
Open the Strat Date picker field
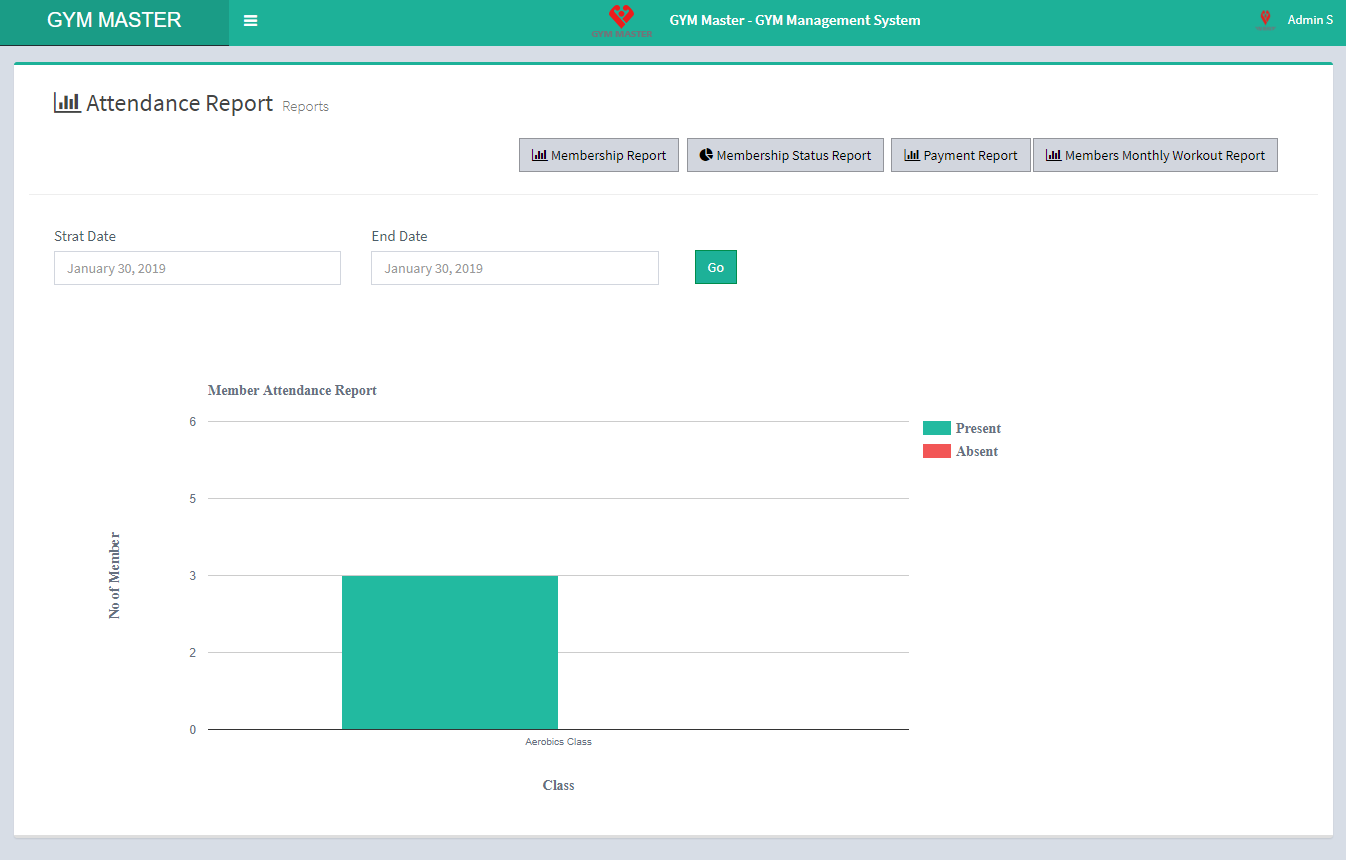197,268
